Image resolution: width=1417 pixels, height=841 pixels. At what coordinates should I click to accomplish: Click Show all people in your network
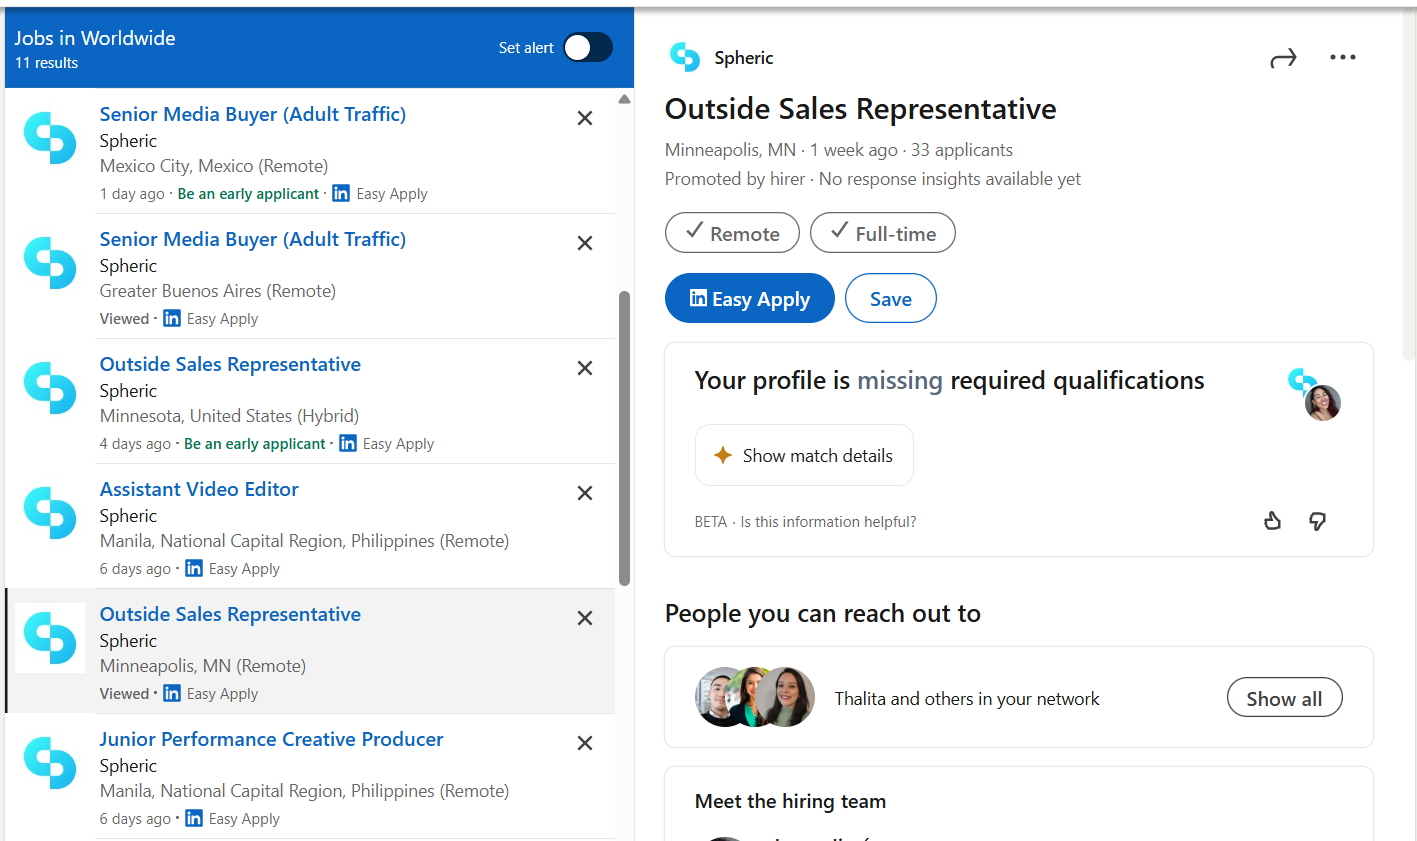(x=1284, y=698)
